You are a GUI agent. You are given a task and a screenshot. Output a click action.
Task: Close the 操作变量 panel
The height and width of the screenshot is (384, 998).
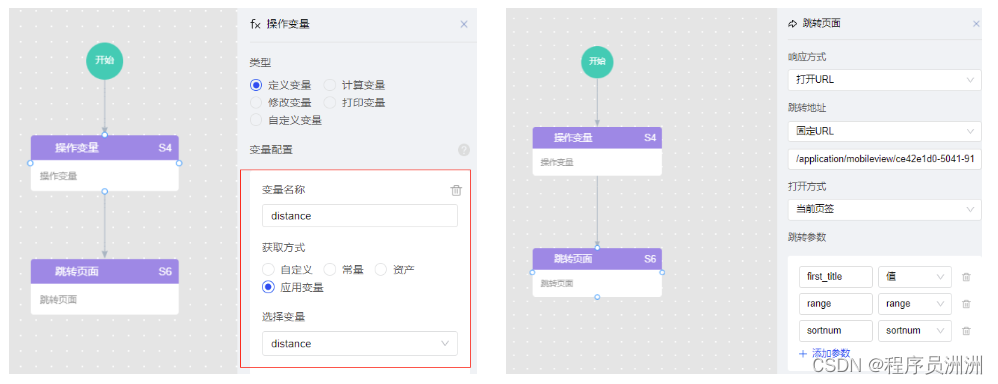464,24
